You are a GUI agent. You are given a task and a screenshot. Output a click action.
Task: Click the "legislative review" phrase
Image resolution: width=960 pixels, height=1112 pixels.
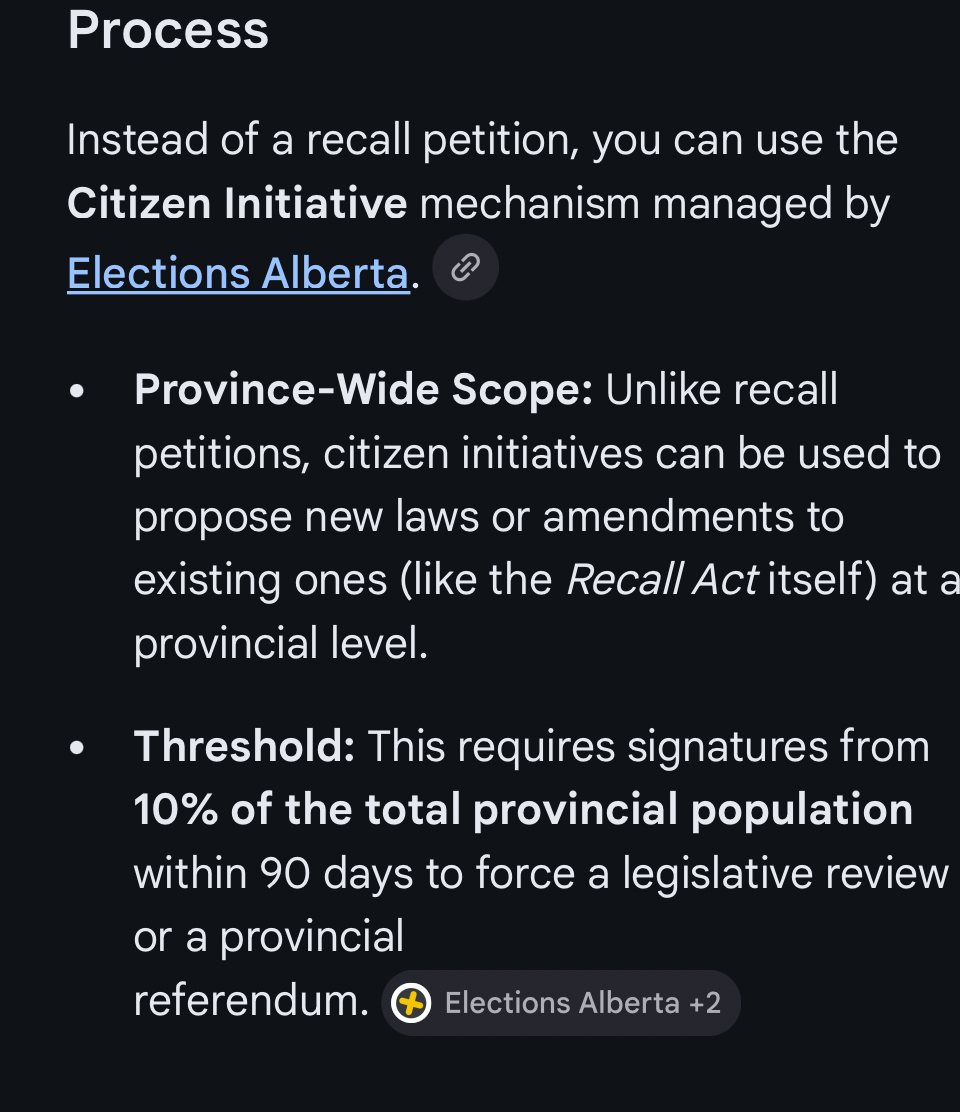[785, 874]
